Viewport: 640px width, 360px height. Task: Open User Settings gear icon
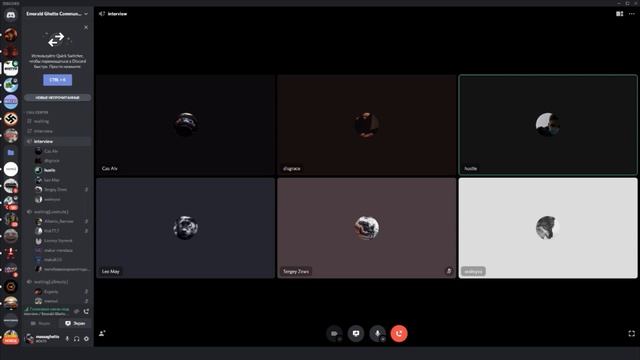tap(86, 339)
